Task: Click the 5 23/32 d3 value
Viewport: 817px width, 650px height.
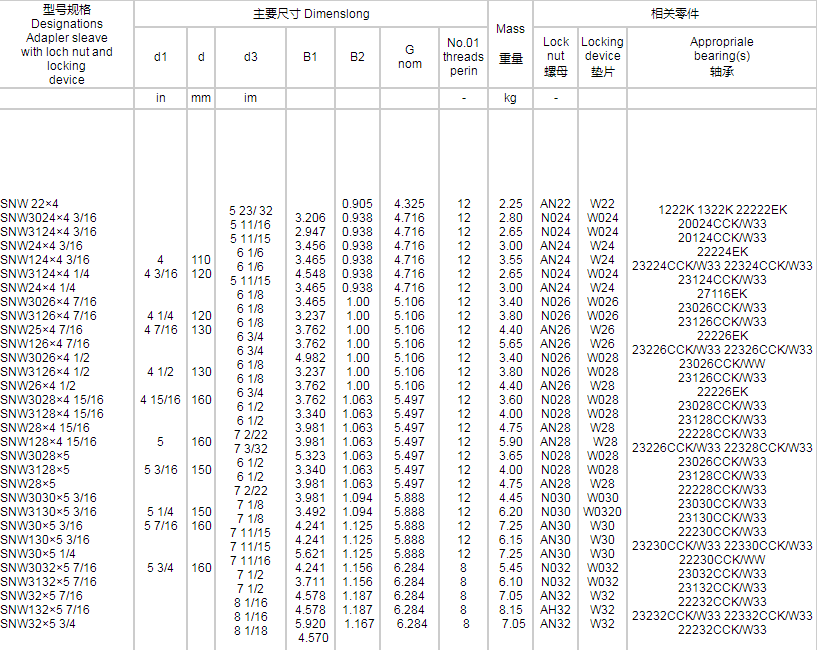Action: pos(251,211)
